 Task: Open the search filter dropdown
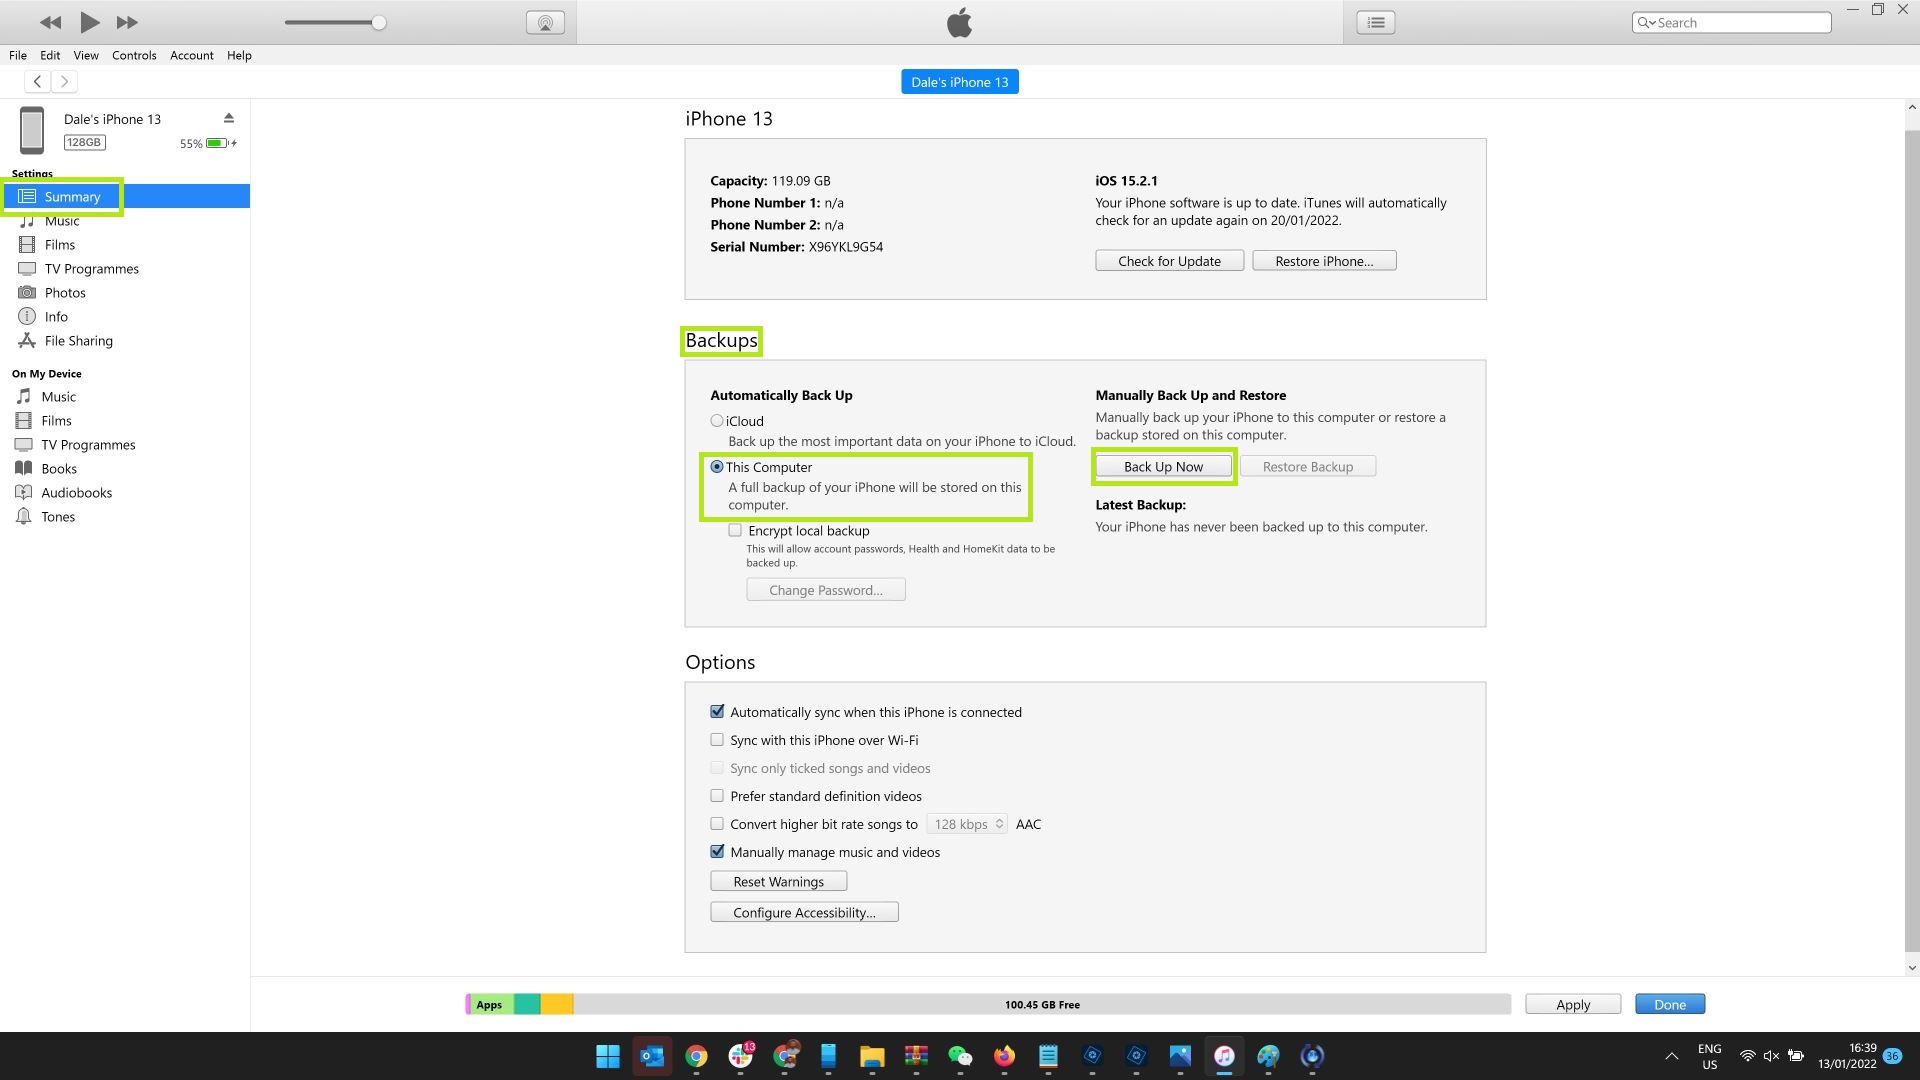pyautogui.click(x=1651, y=21)
